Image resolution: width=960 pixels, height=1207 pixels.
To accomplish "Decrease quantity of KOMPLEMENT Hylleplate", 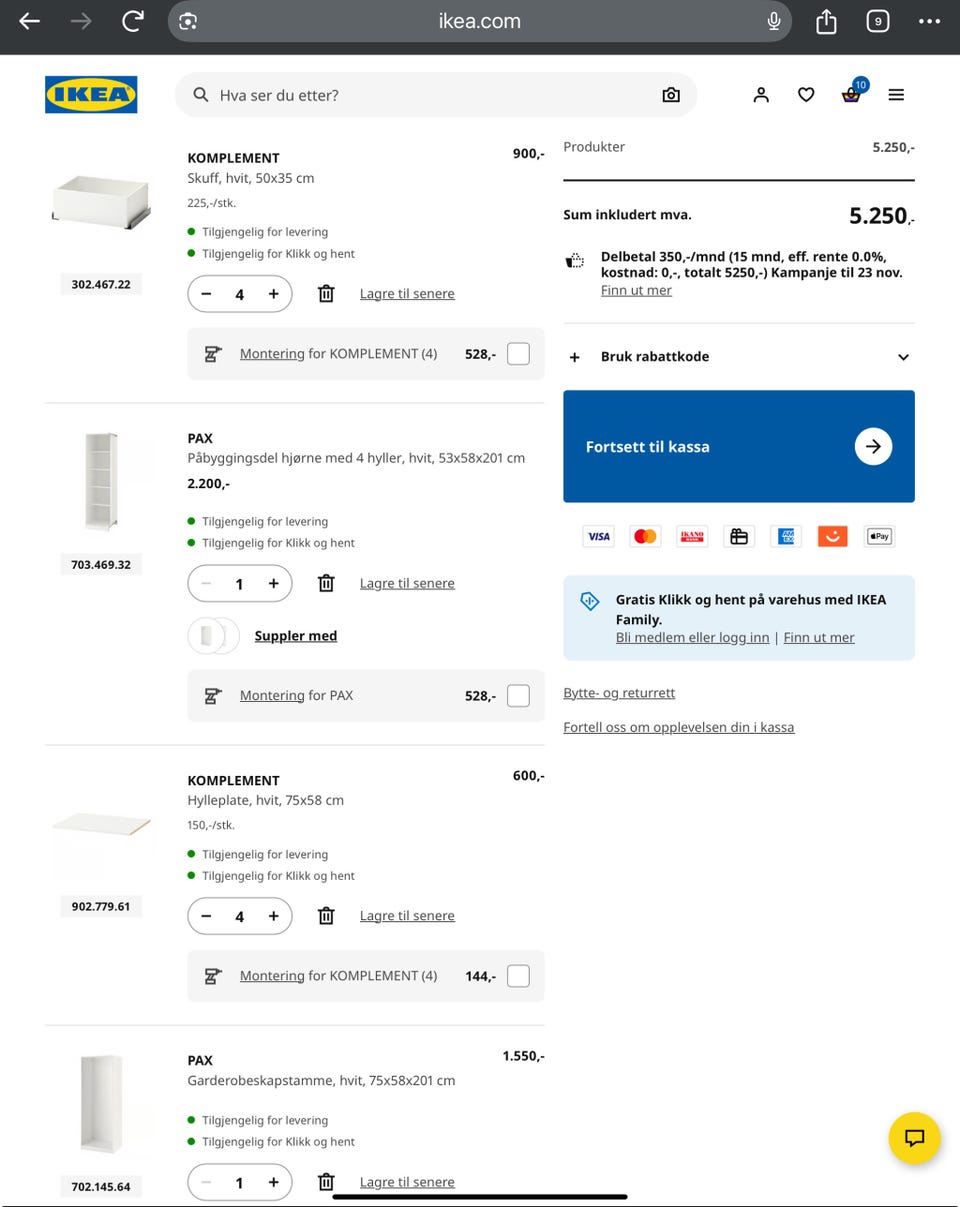I will pos(206,916).
